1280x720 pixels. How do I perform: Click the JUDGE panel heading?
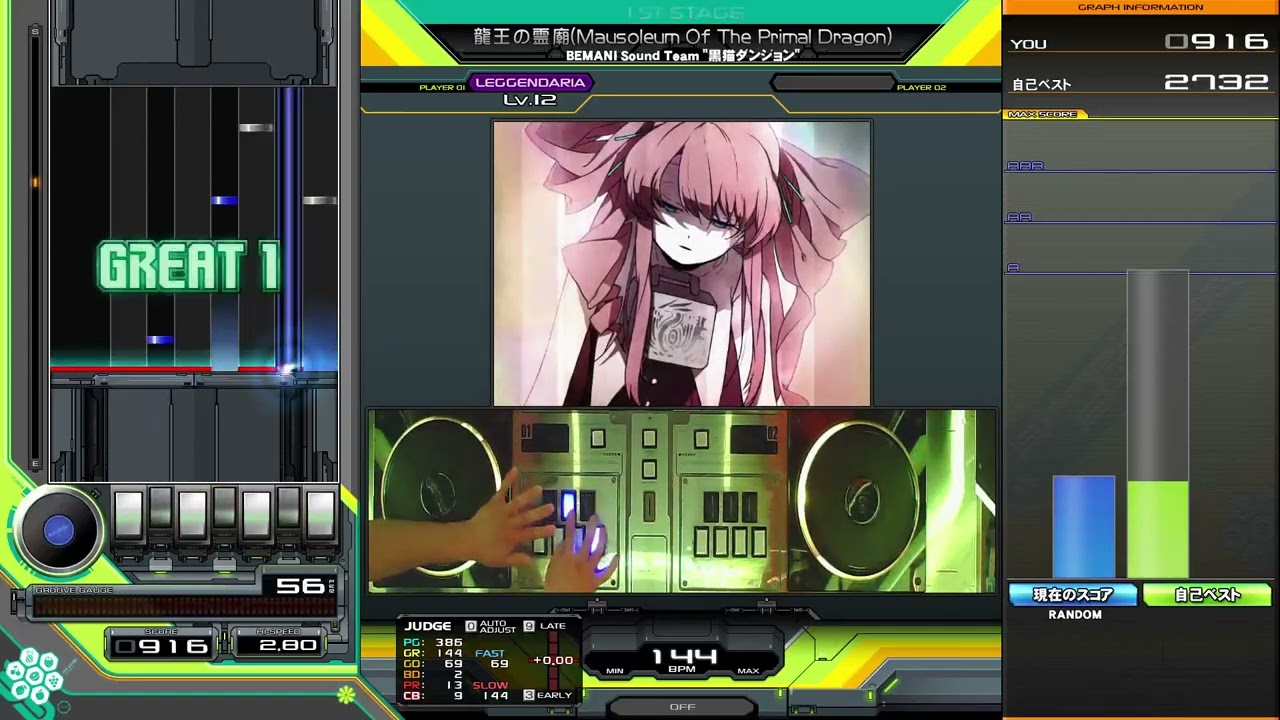(428, 626)
